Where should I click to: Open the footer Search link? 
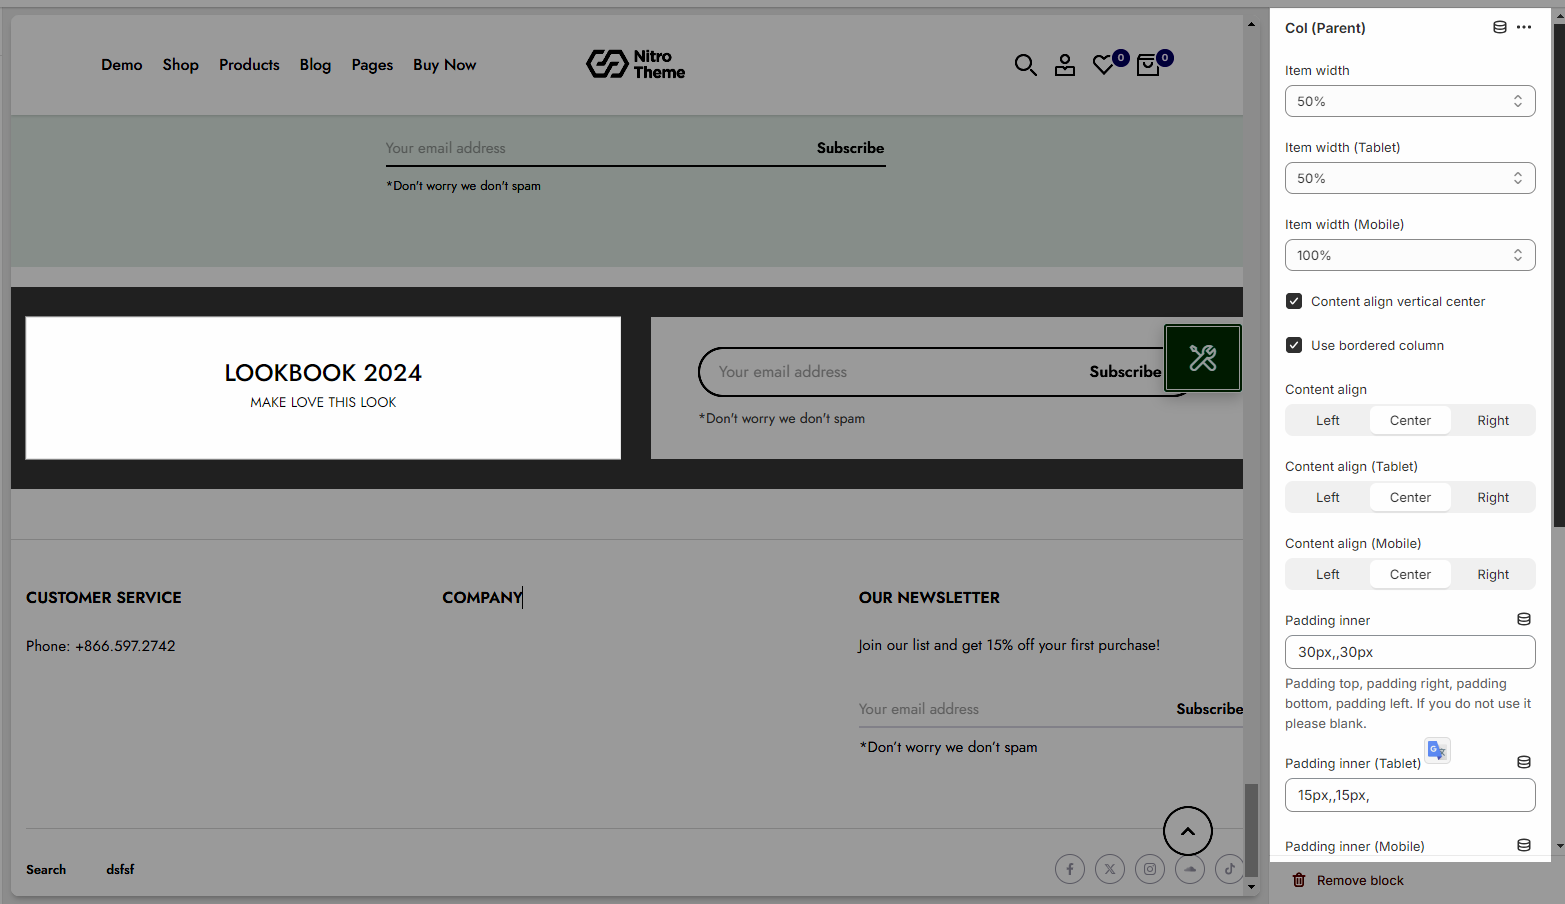coord(46,870)
